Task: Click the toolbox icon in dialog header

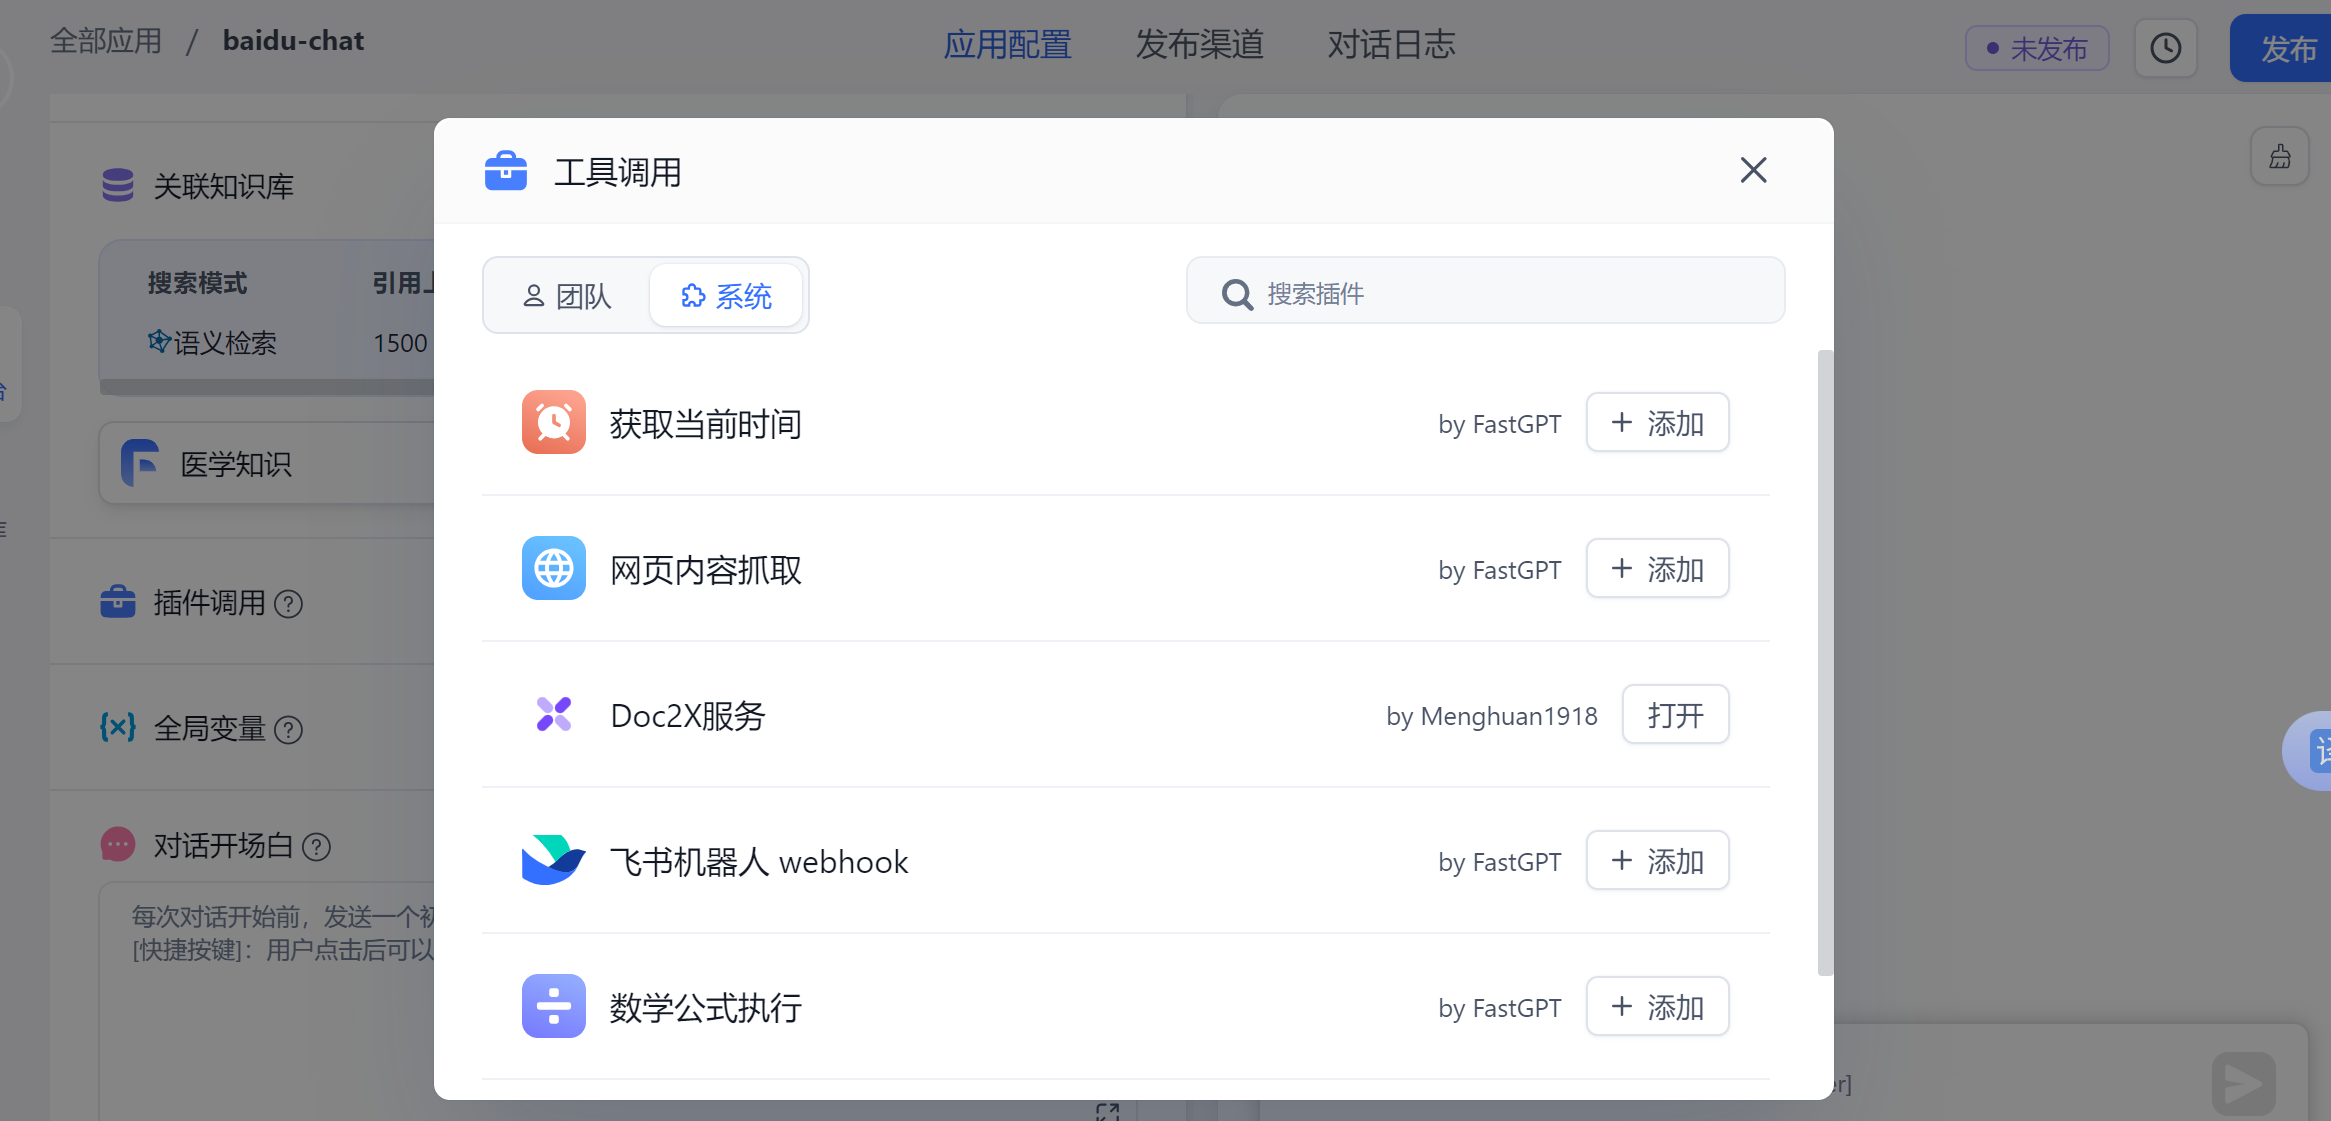Action: (506, 171)
